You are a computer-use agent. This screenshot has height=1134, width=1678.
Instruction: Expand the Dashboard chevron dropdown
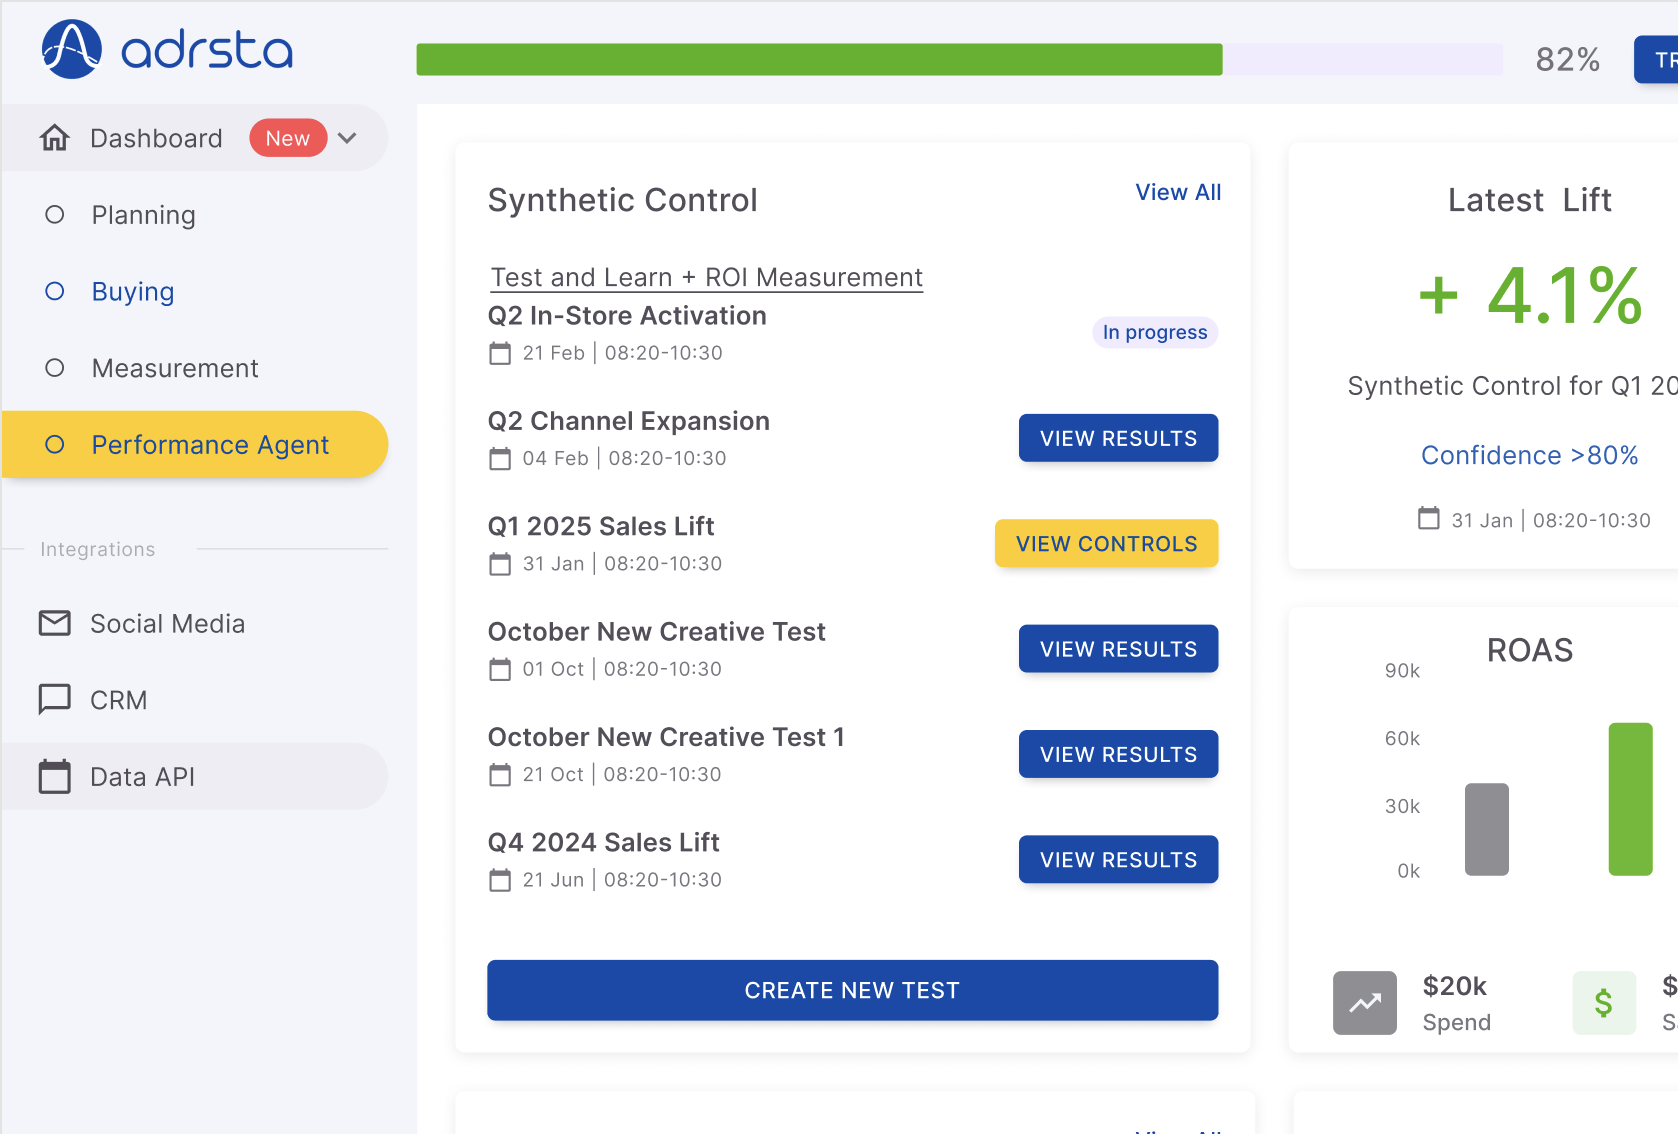[347, 138]
